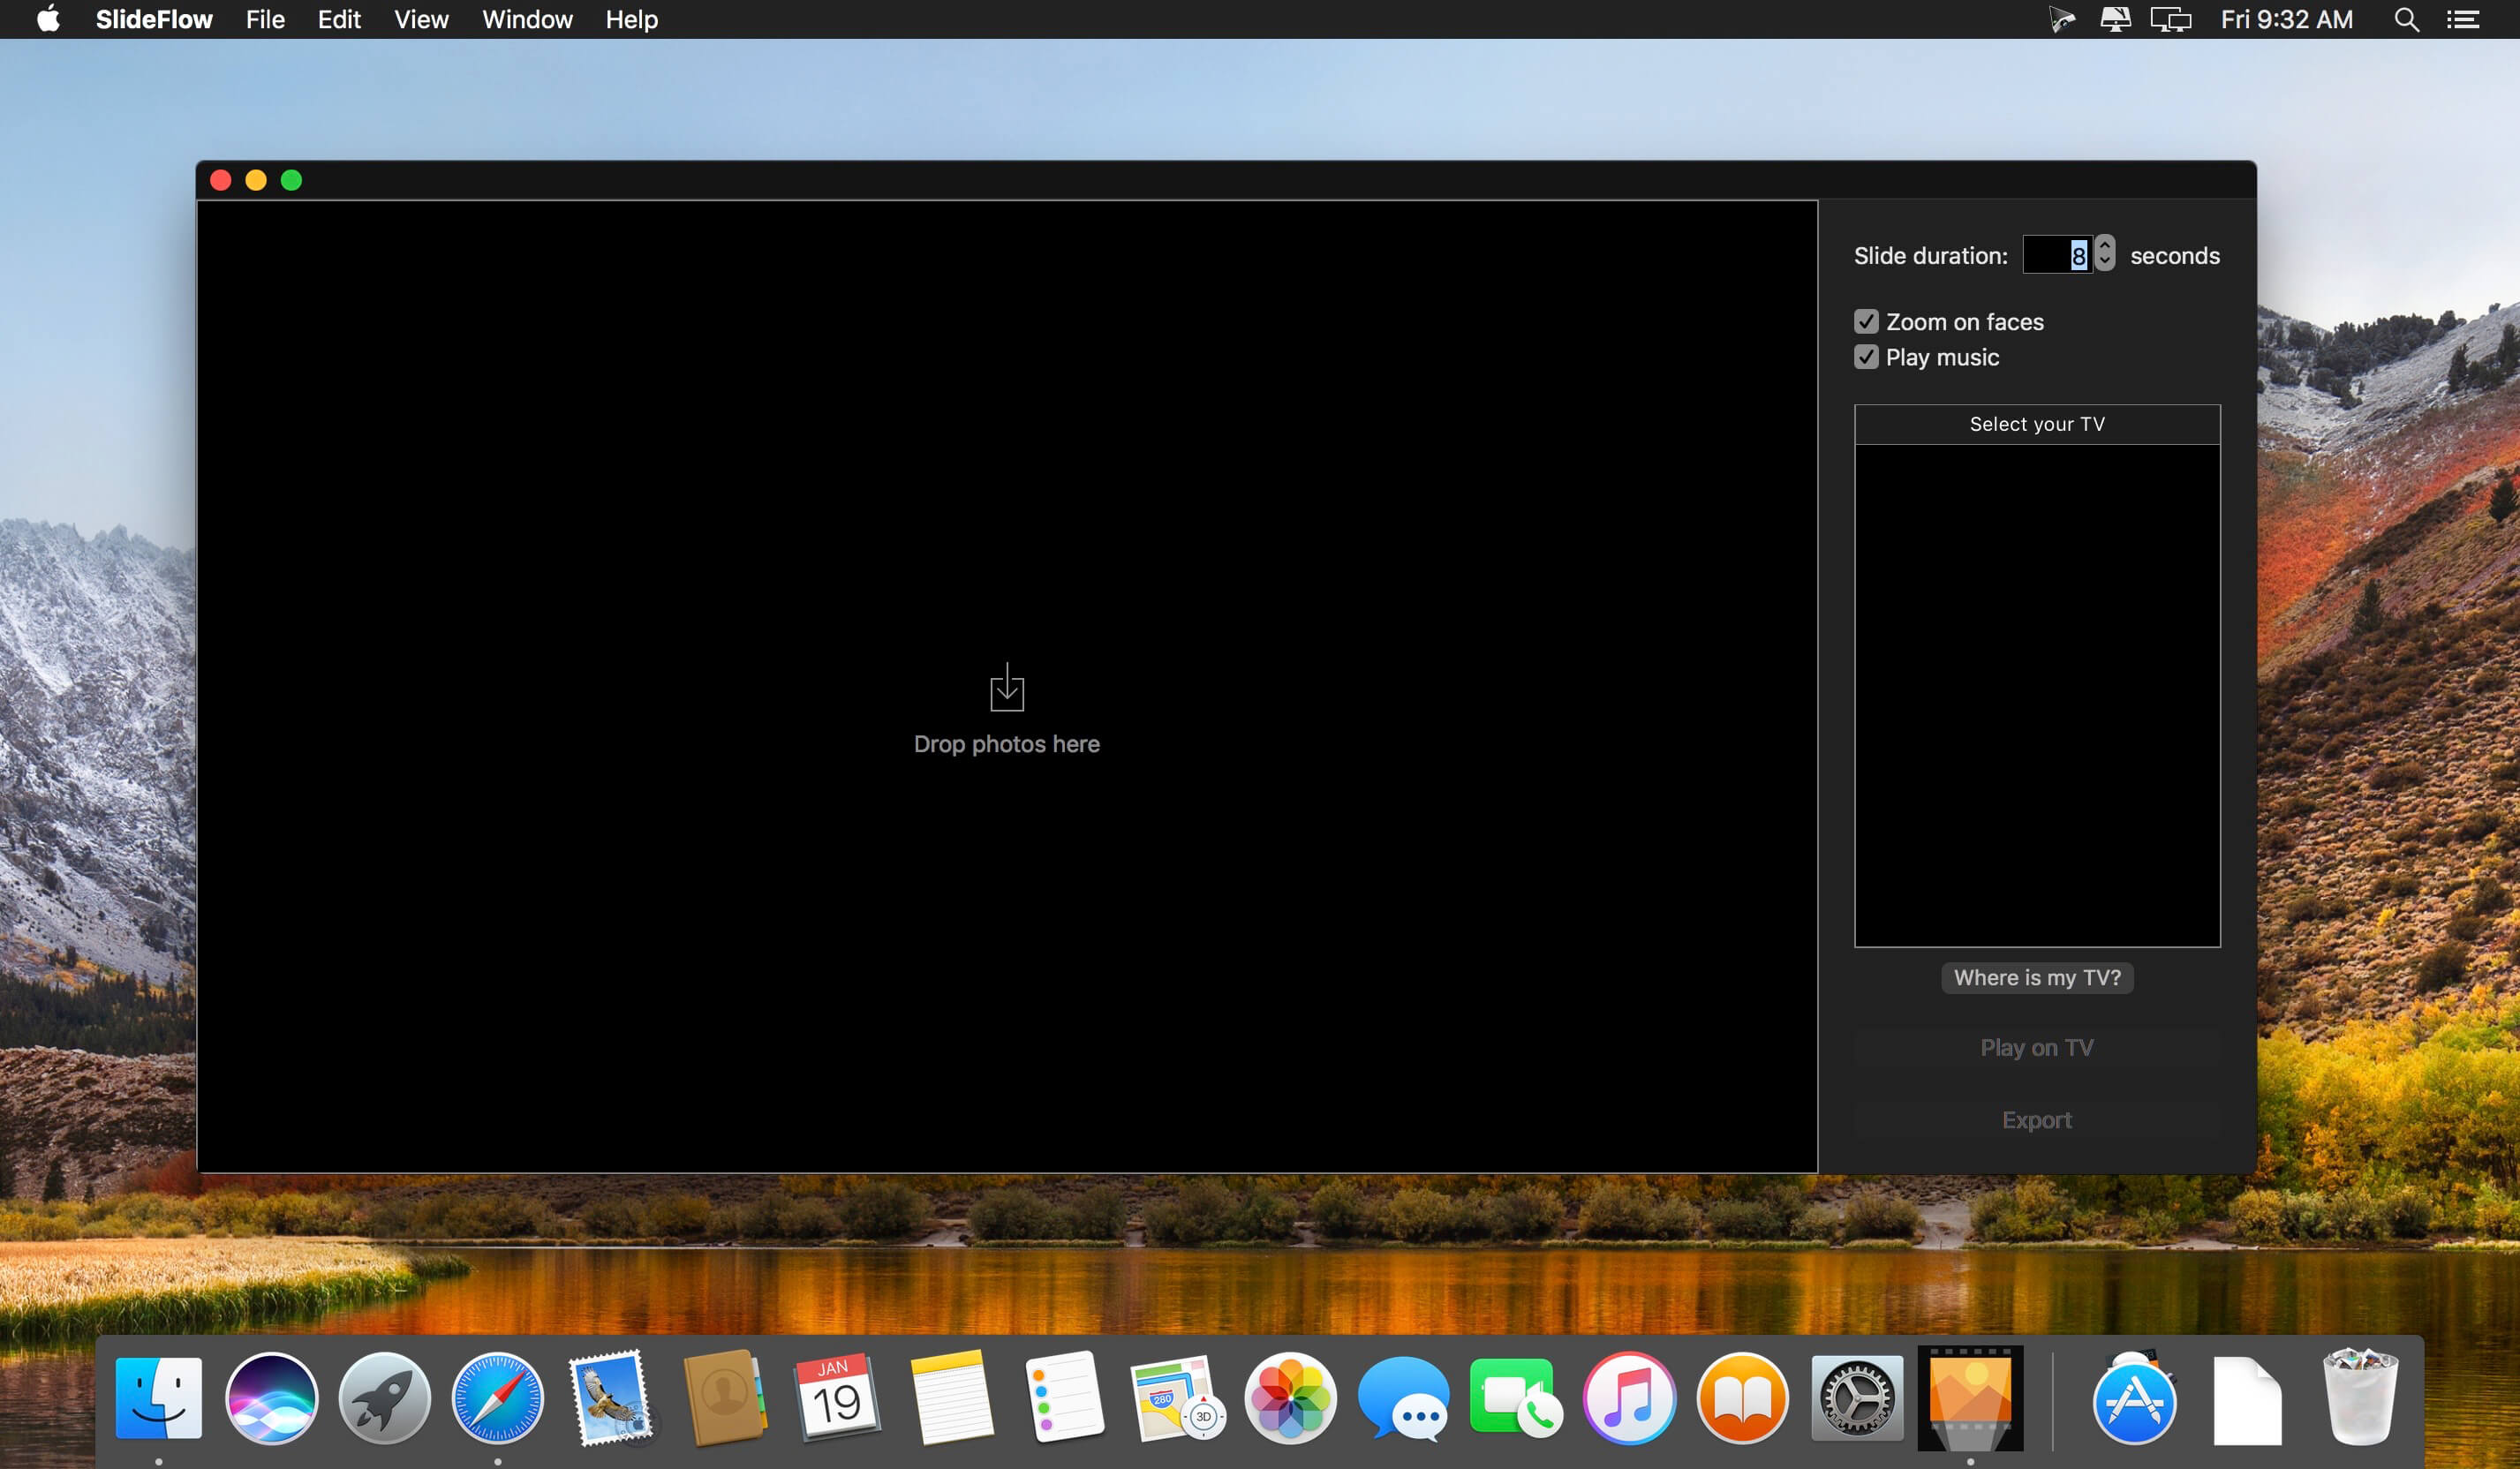Open the Window menu
This screenshot has height=1469, width=2520.
(x=527, y=19)
